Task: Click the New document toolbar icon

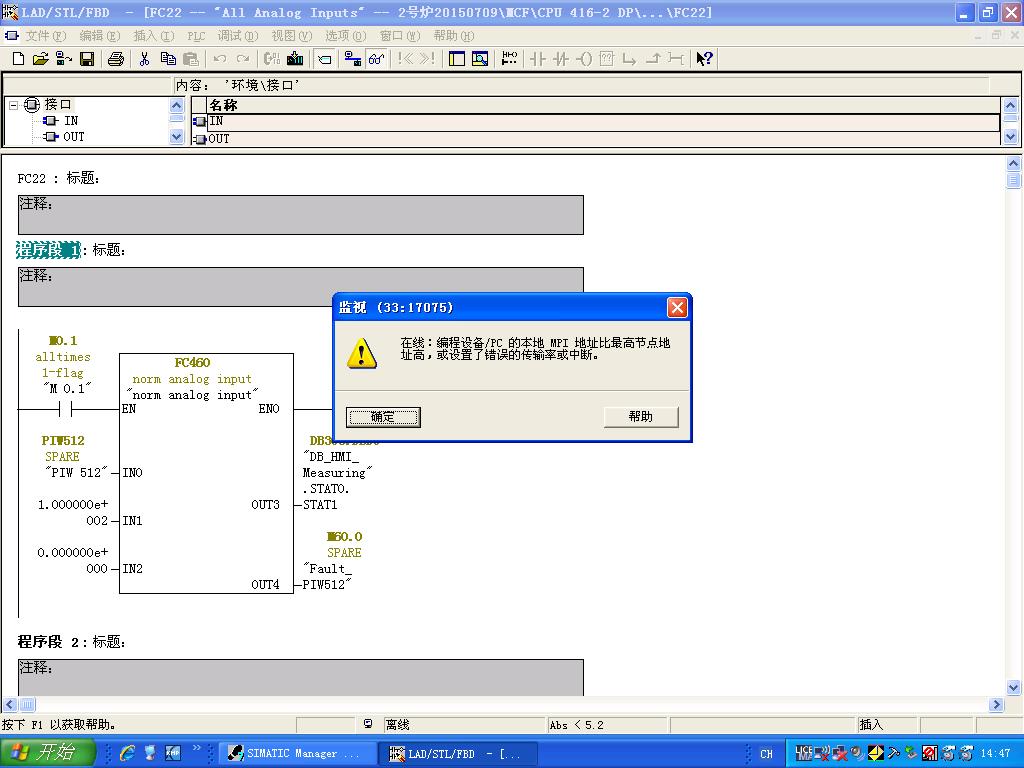Action: [x=18, y=59]
